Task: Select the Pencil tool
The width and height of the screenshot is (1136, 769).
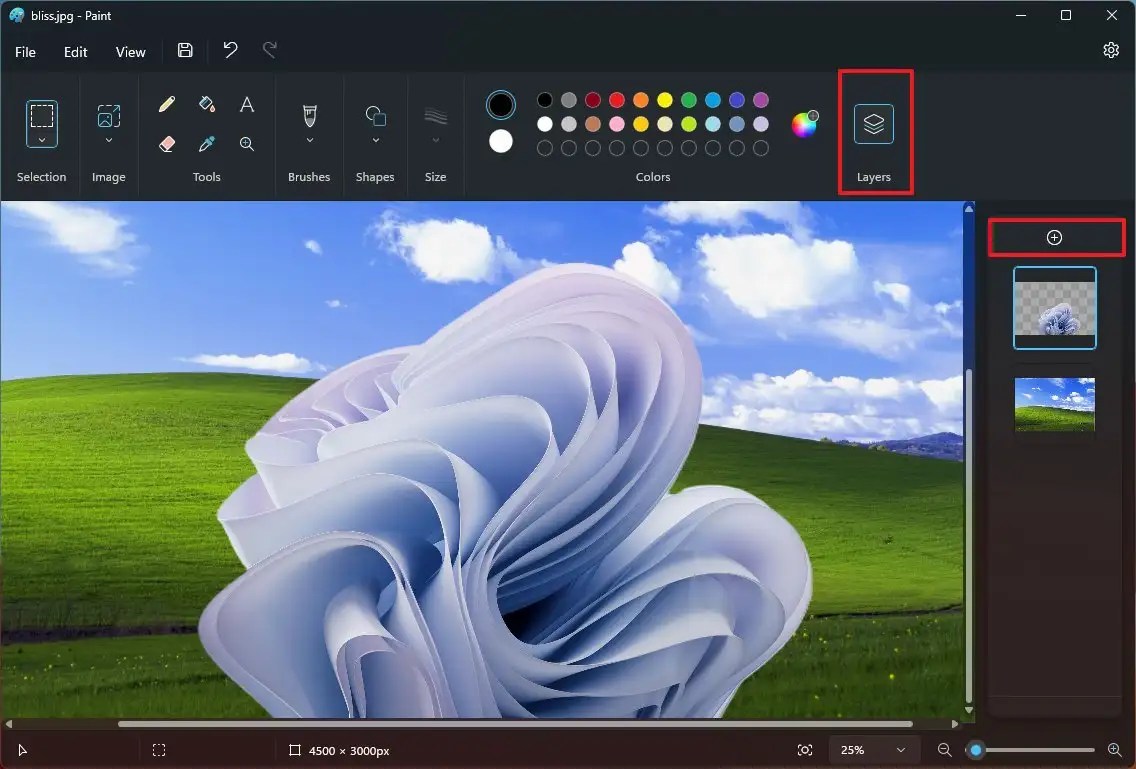Action: tap(167, 103)
